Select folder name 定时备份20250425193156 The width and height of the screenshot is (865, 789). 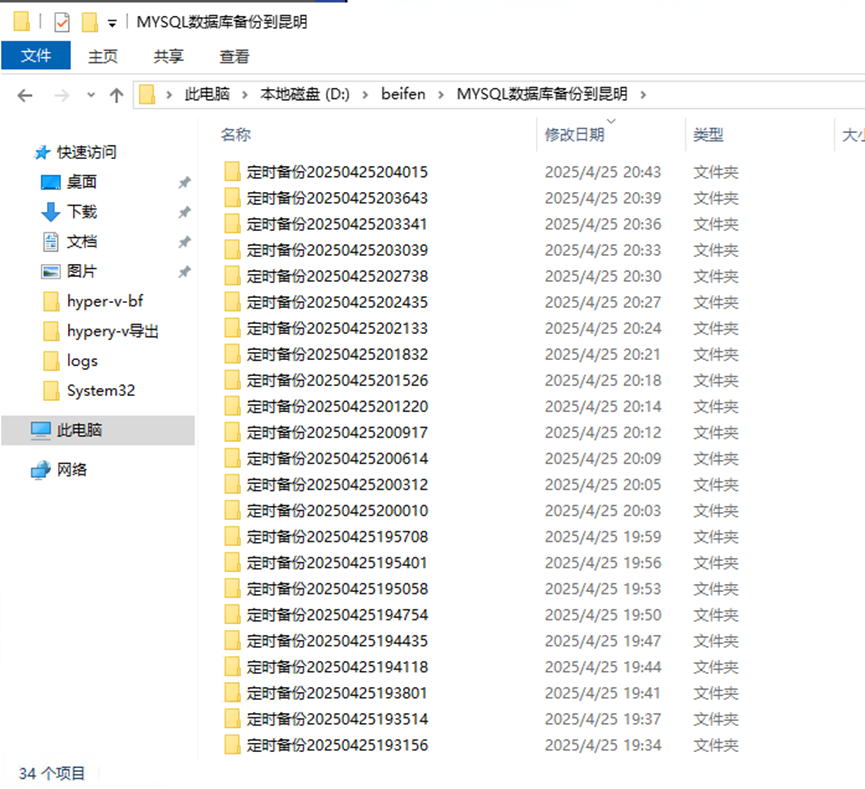pyautogui.click(x=337, y=745)
